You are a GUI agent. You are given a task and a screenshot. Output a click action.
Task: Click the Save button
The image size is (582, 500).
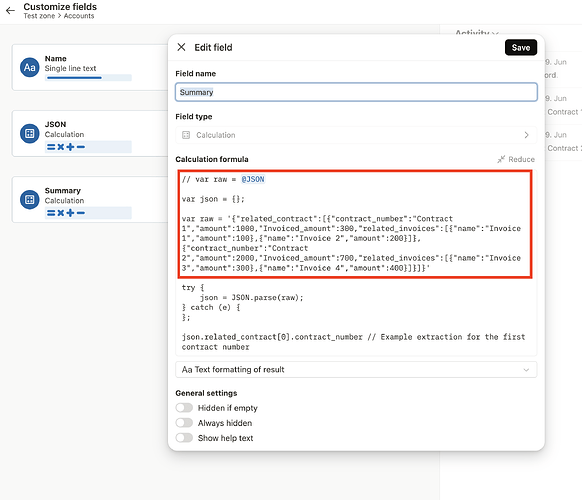(521, 48)
